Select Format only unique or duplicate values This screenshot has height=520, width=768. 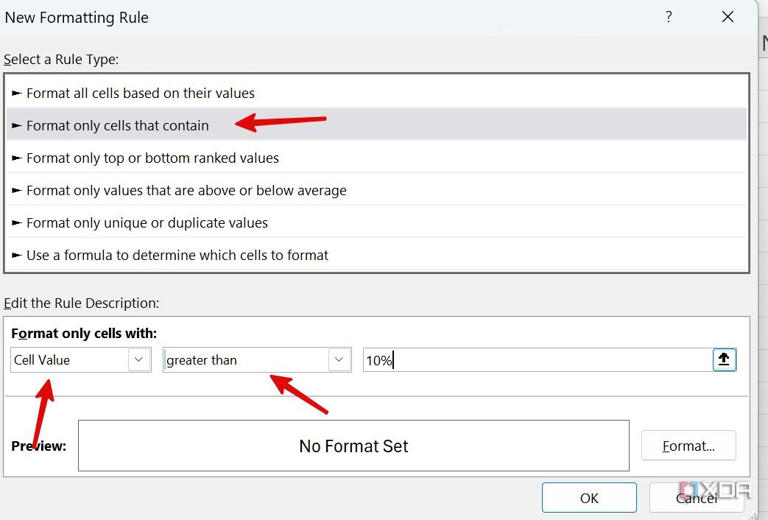point(147,222)
